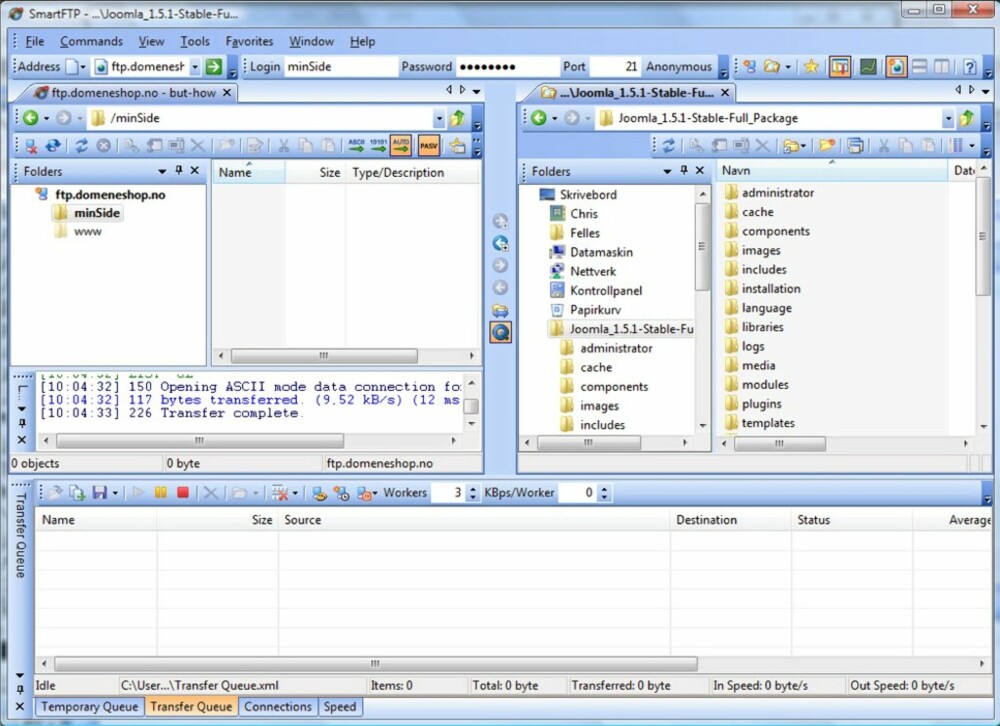Viewport: 1000px width, 726px height.
Task: Click the disconnect icon in remote toolbar
Action: 31,146
